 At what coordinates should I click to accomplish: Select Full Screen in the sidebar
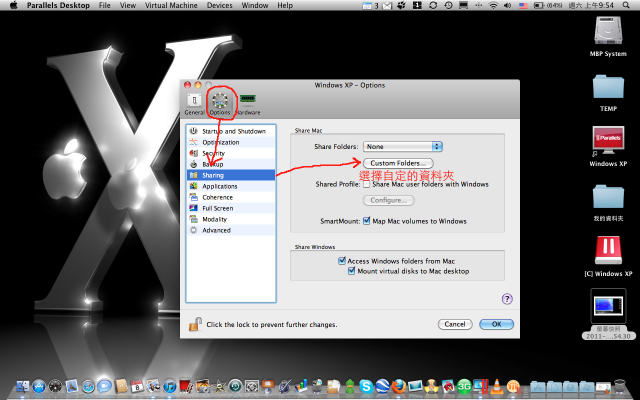click(231, 208)
